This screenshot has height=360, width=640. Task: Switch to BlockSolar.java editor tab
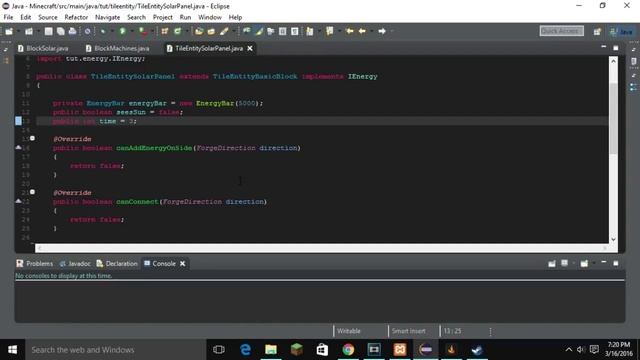[x=43, y=48]
